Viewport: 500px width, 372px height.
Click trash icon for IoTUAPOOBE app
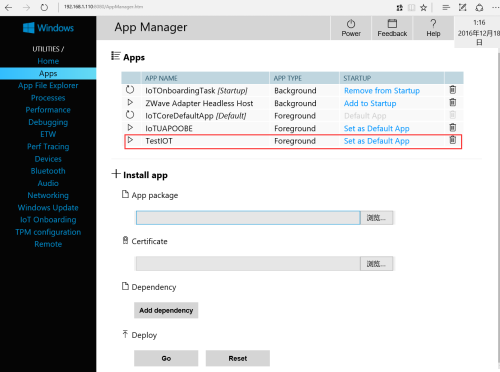coord(452,127)
